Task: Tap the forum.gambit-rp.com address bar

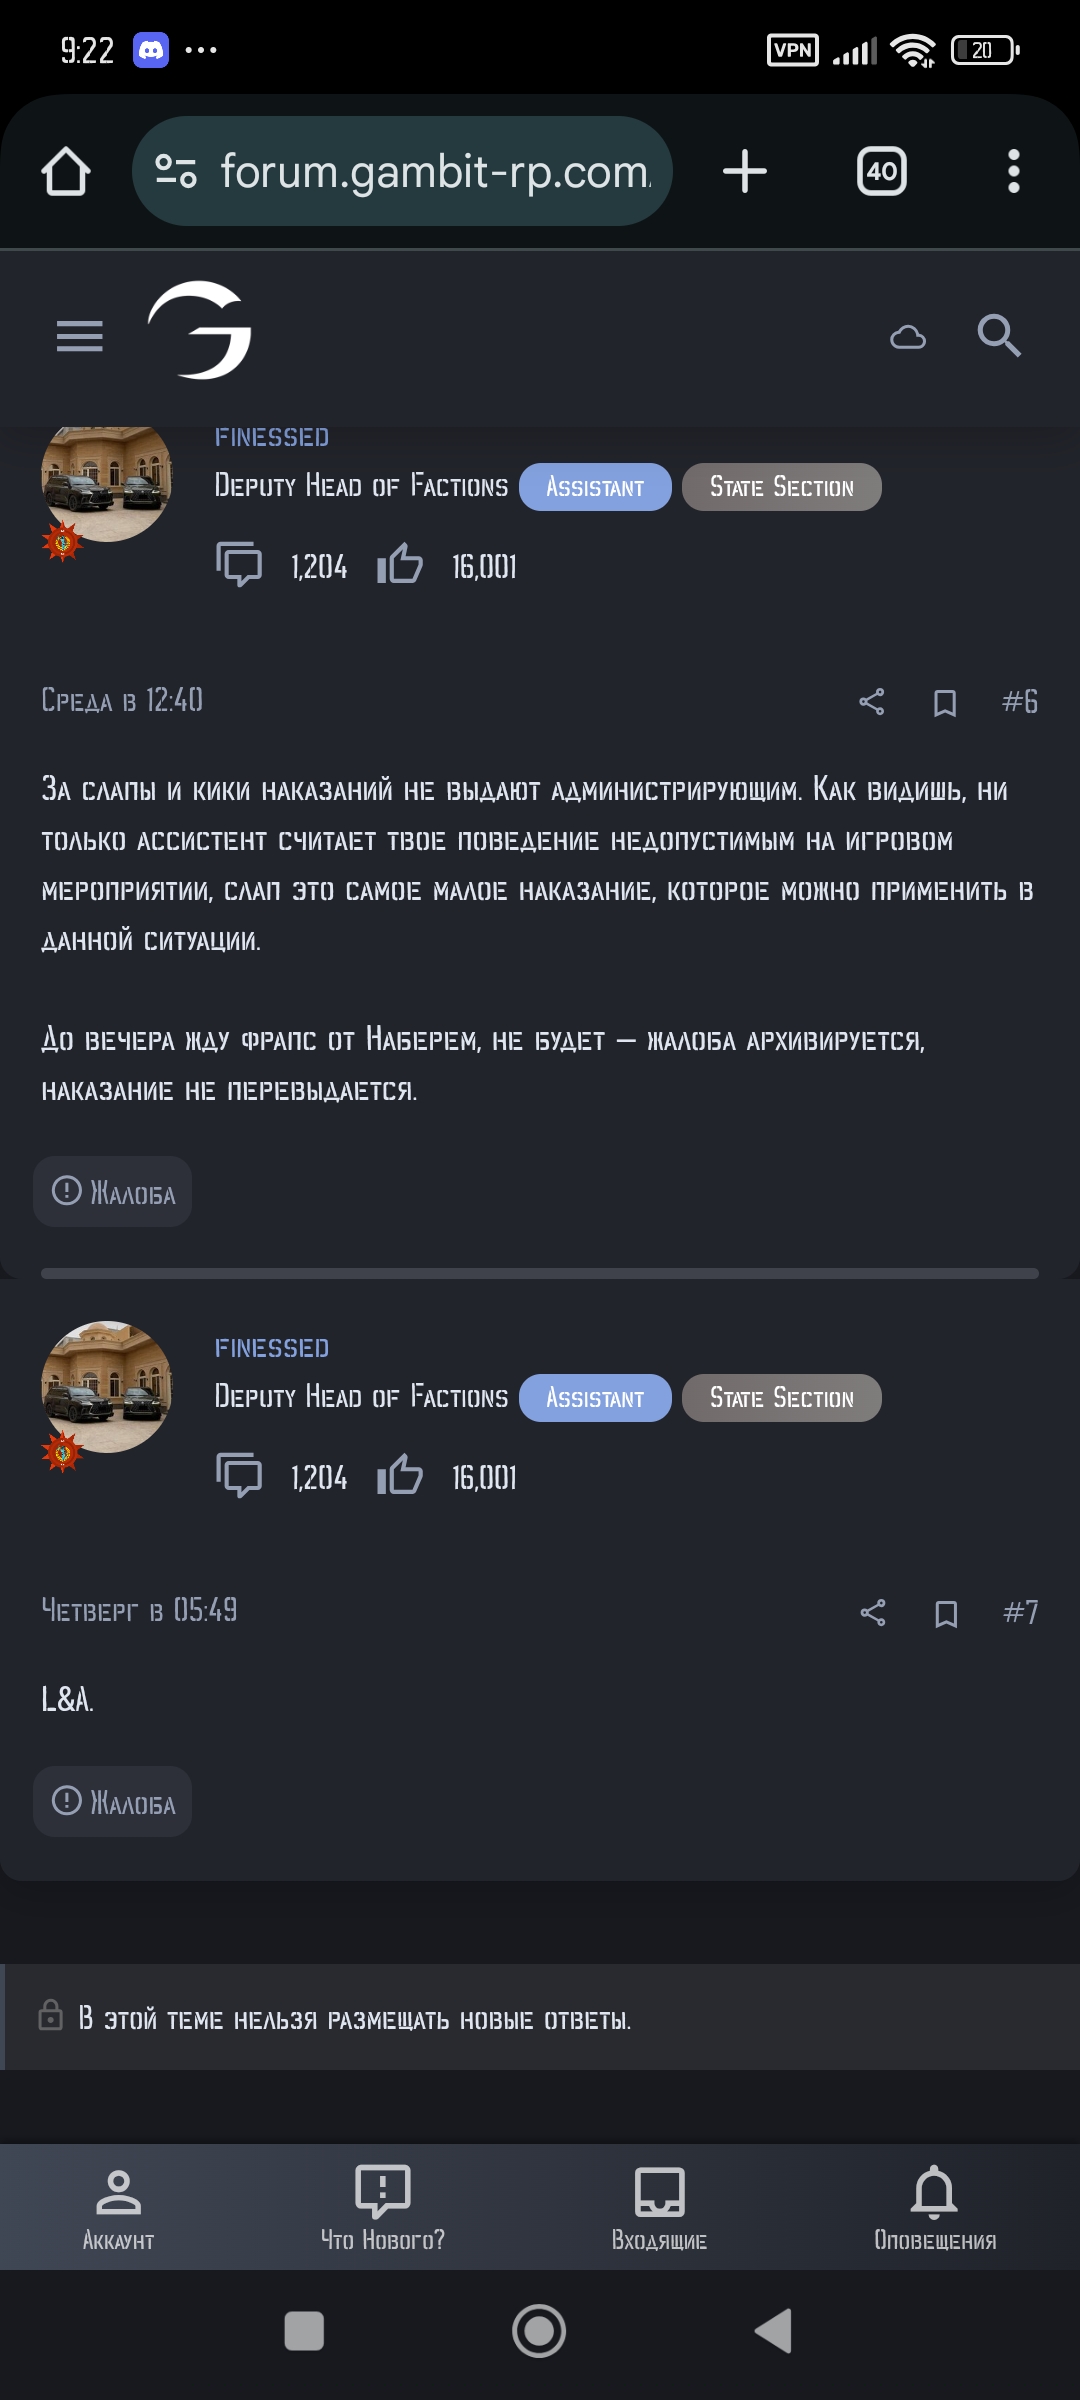Action: [420, 172]
